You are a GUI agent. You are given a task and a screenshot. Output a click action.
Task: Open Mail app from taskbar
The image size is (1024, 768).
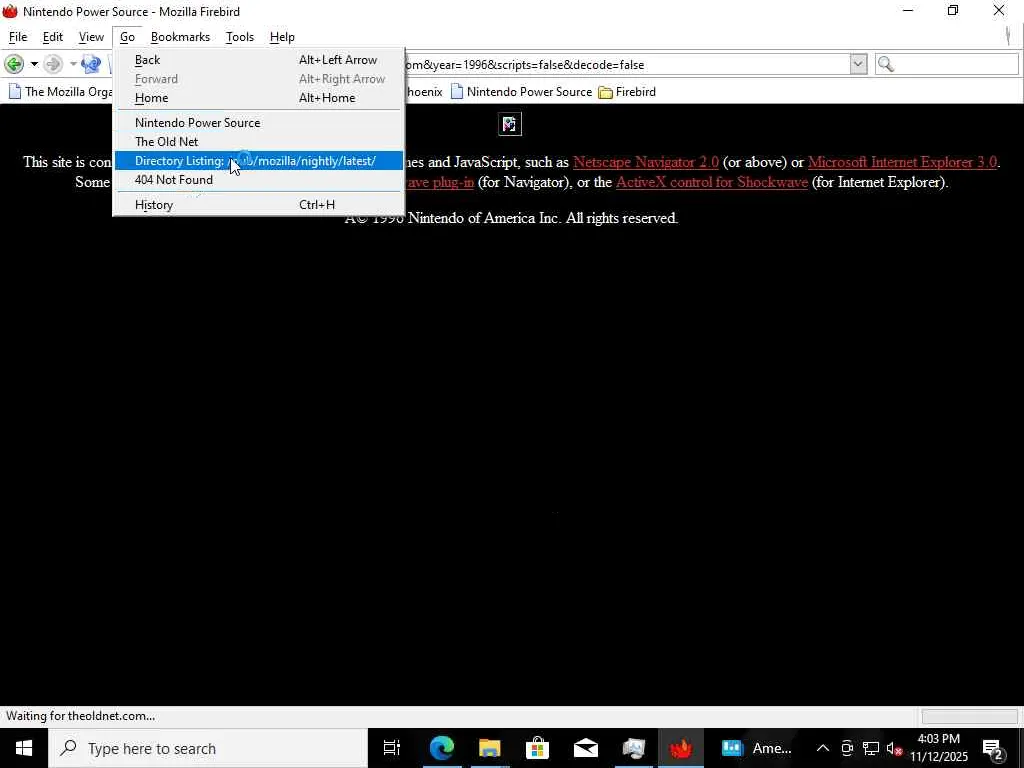click(585, 748)
